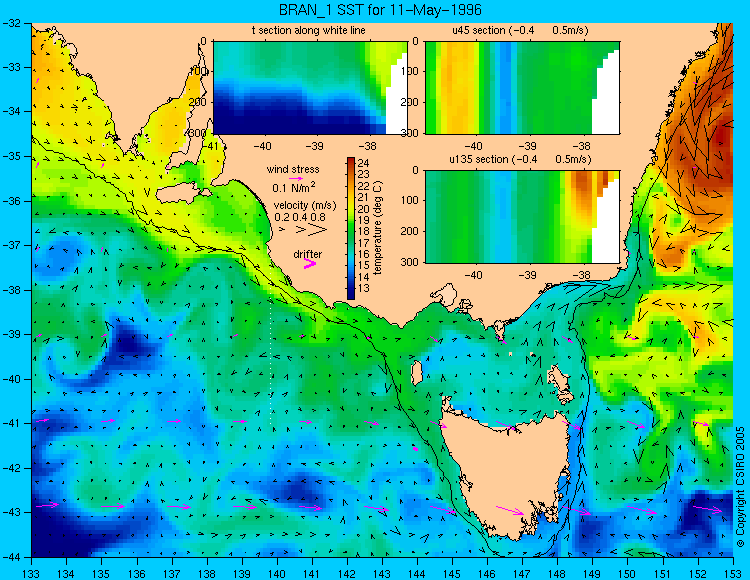Click the '-38' tick under the u135 section plot
This screenshot has width=750, height=580.
581,275
